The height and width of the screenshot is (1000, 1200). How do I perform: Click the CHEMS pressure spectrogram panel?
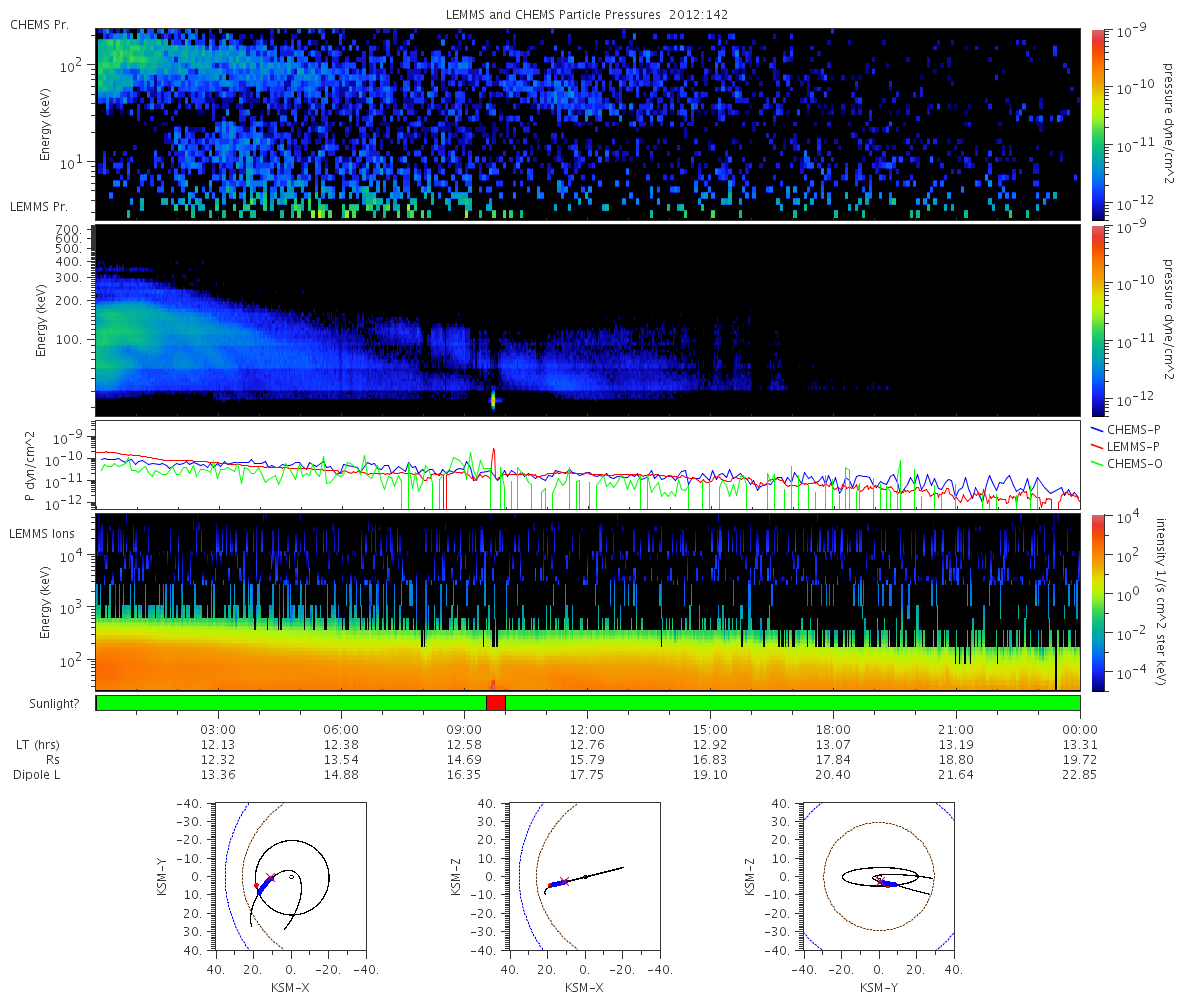588,124
